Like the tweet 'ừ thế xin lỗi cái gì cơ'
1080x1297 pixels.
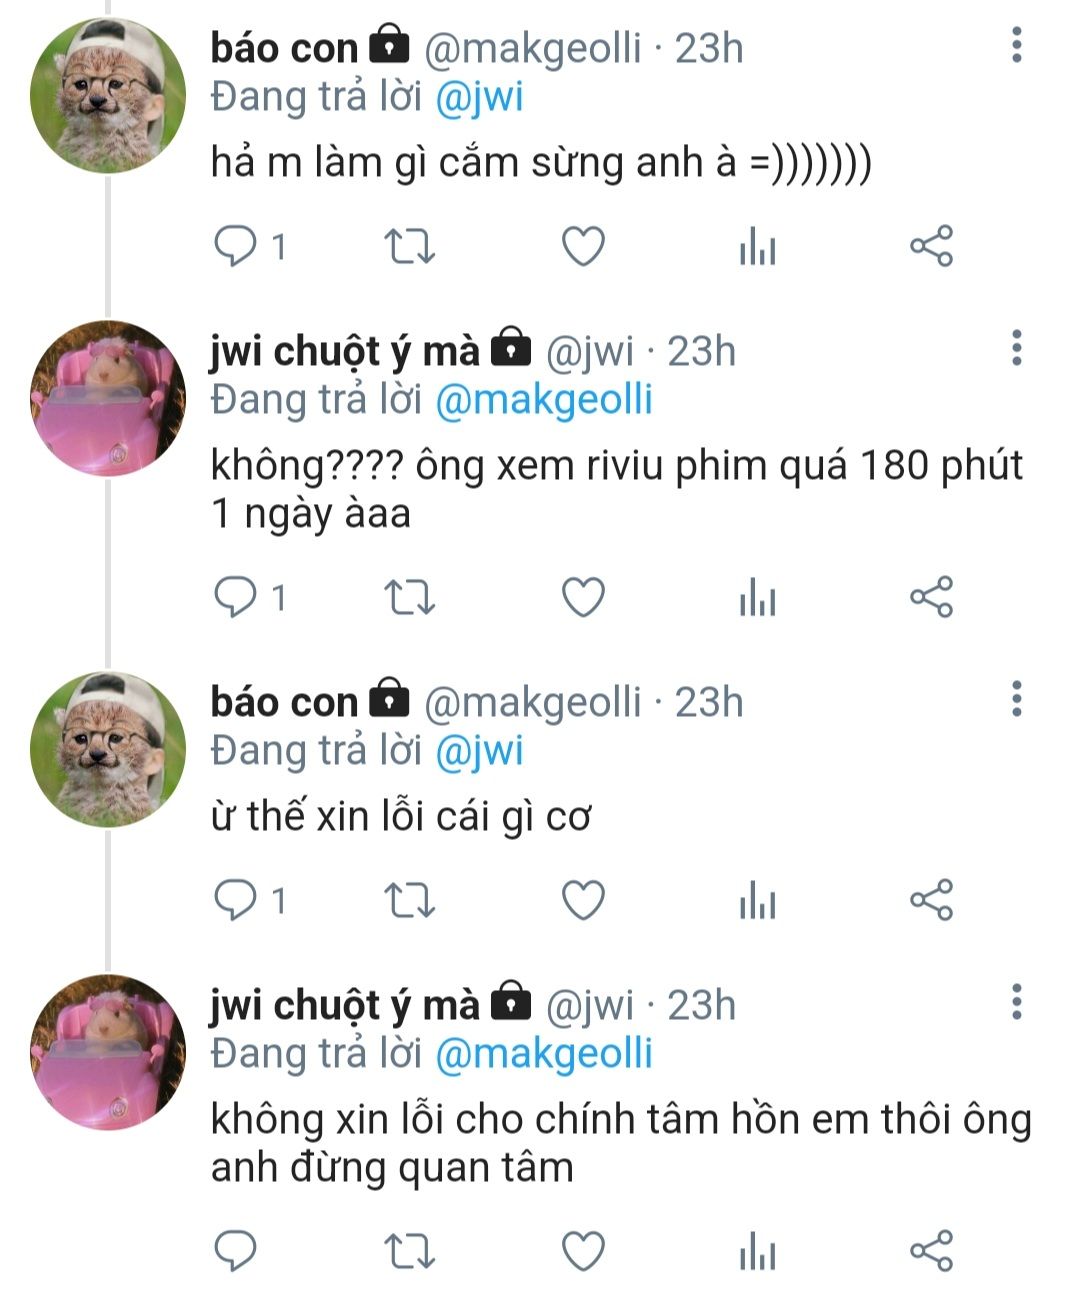coord(582,900)
